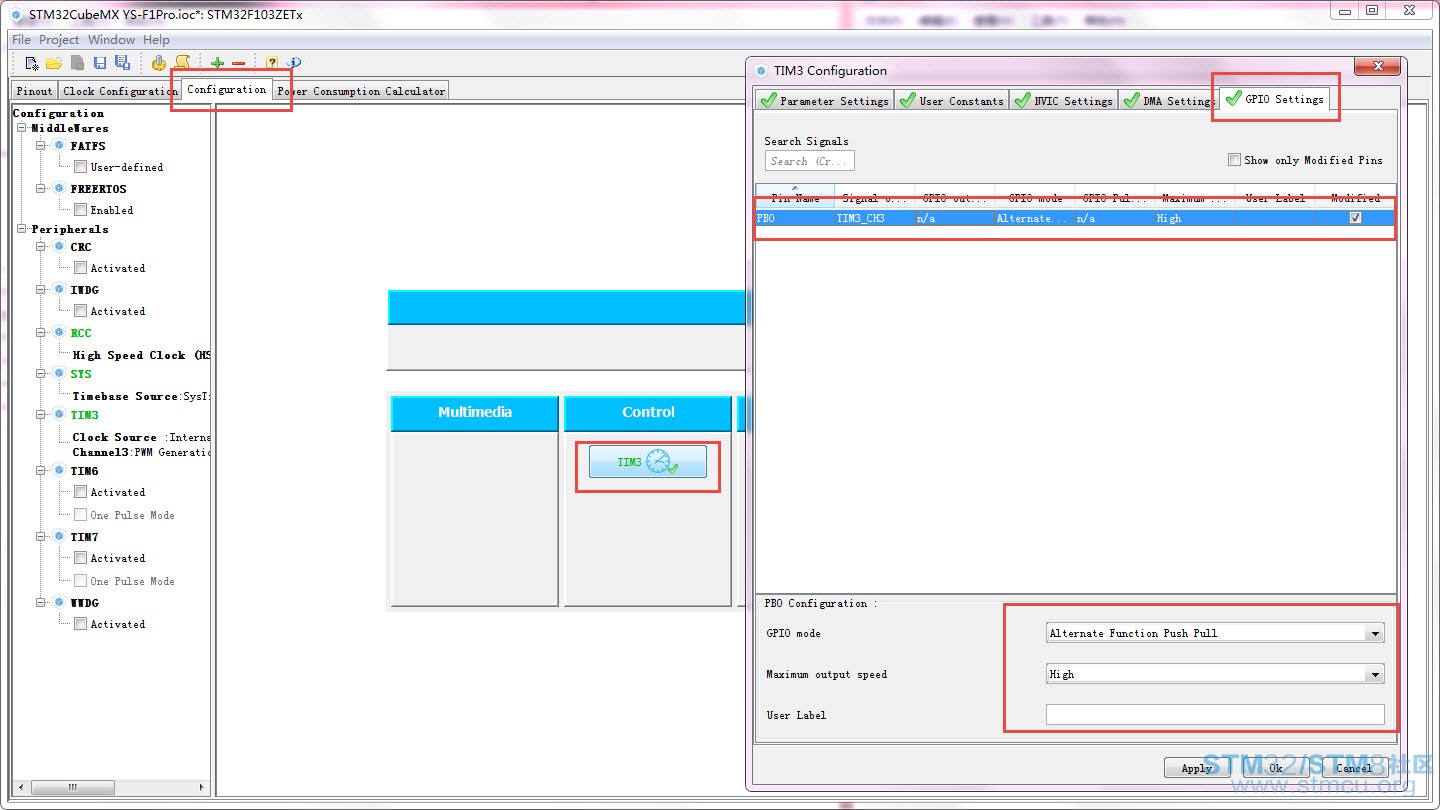The width and height of the screenshot is (1440, 810).
Task: Collapse the FATFS tree node
Action: click(x=42, y=146)
